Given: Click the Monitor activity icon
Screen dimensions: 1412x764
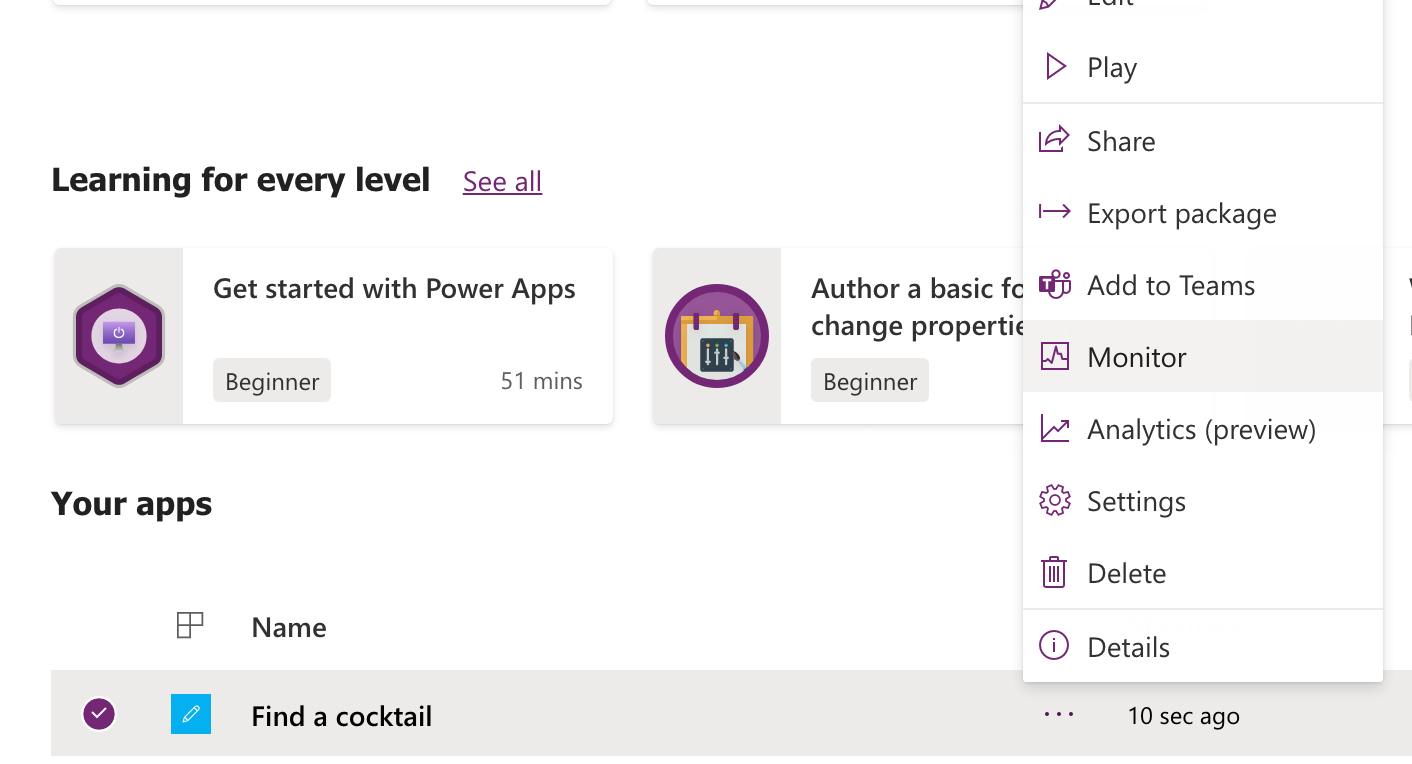Looking at the screenshot, I should pos(1054,356).
